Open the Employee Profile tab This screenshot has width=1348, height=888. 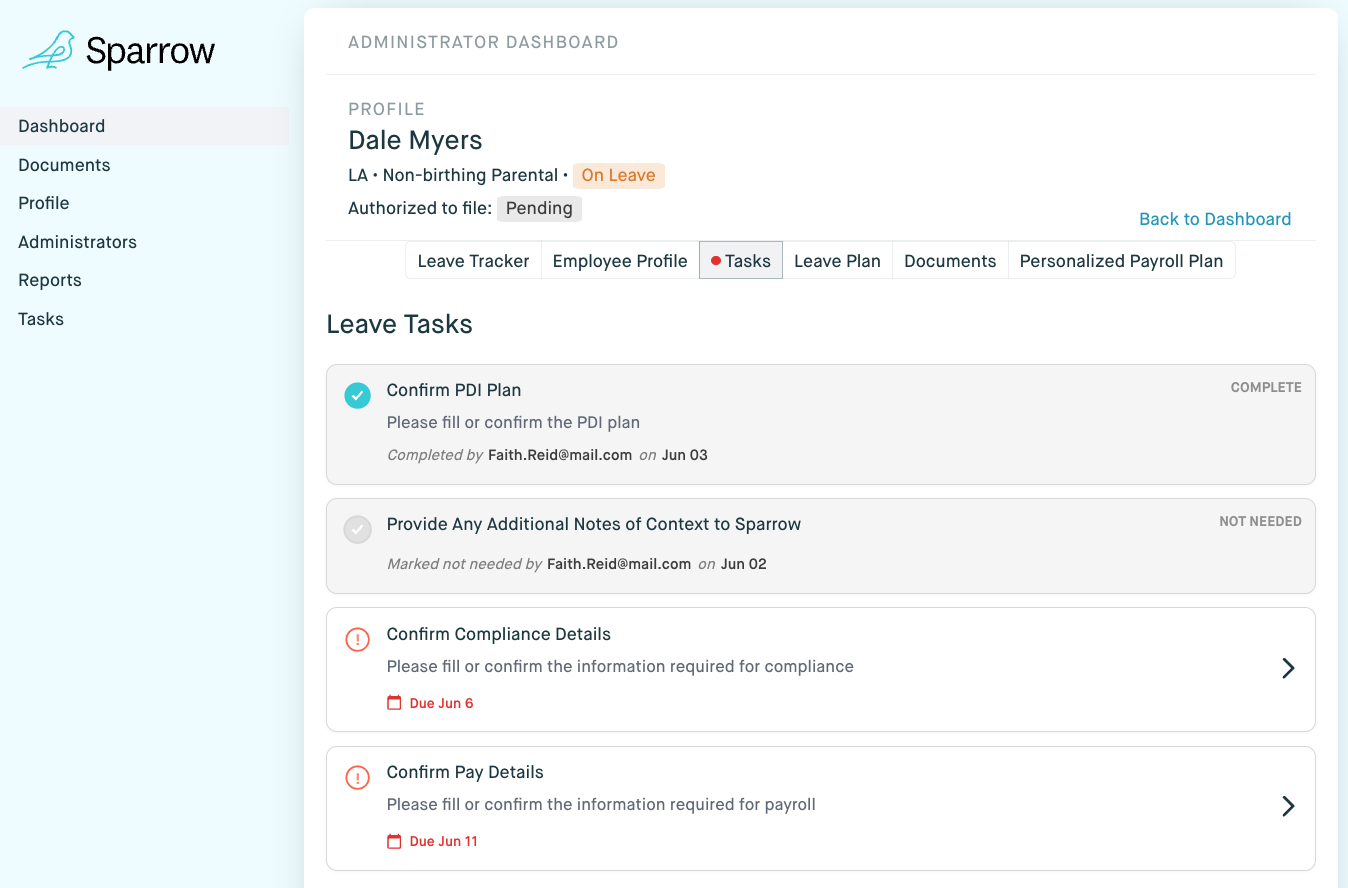[620, 261]
